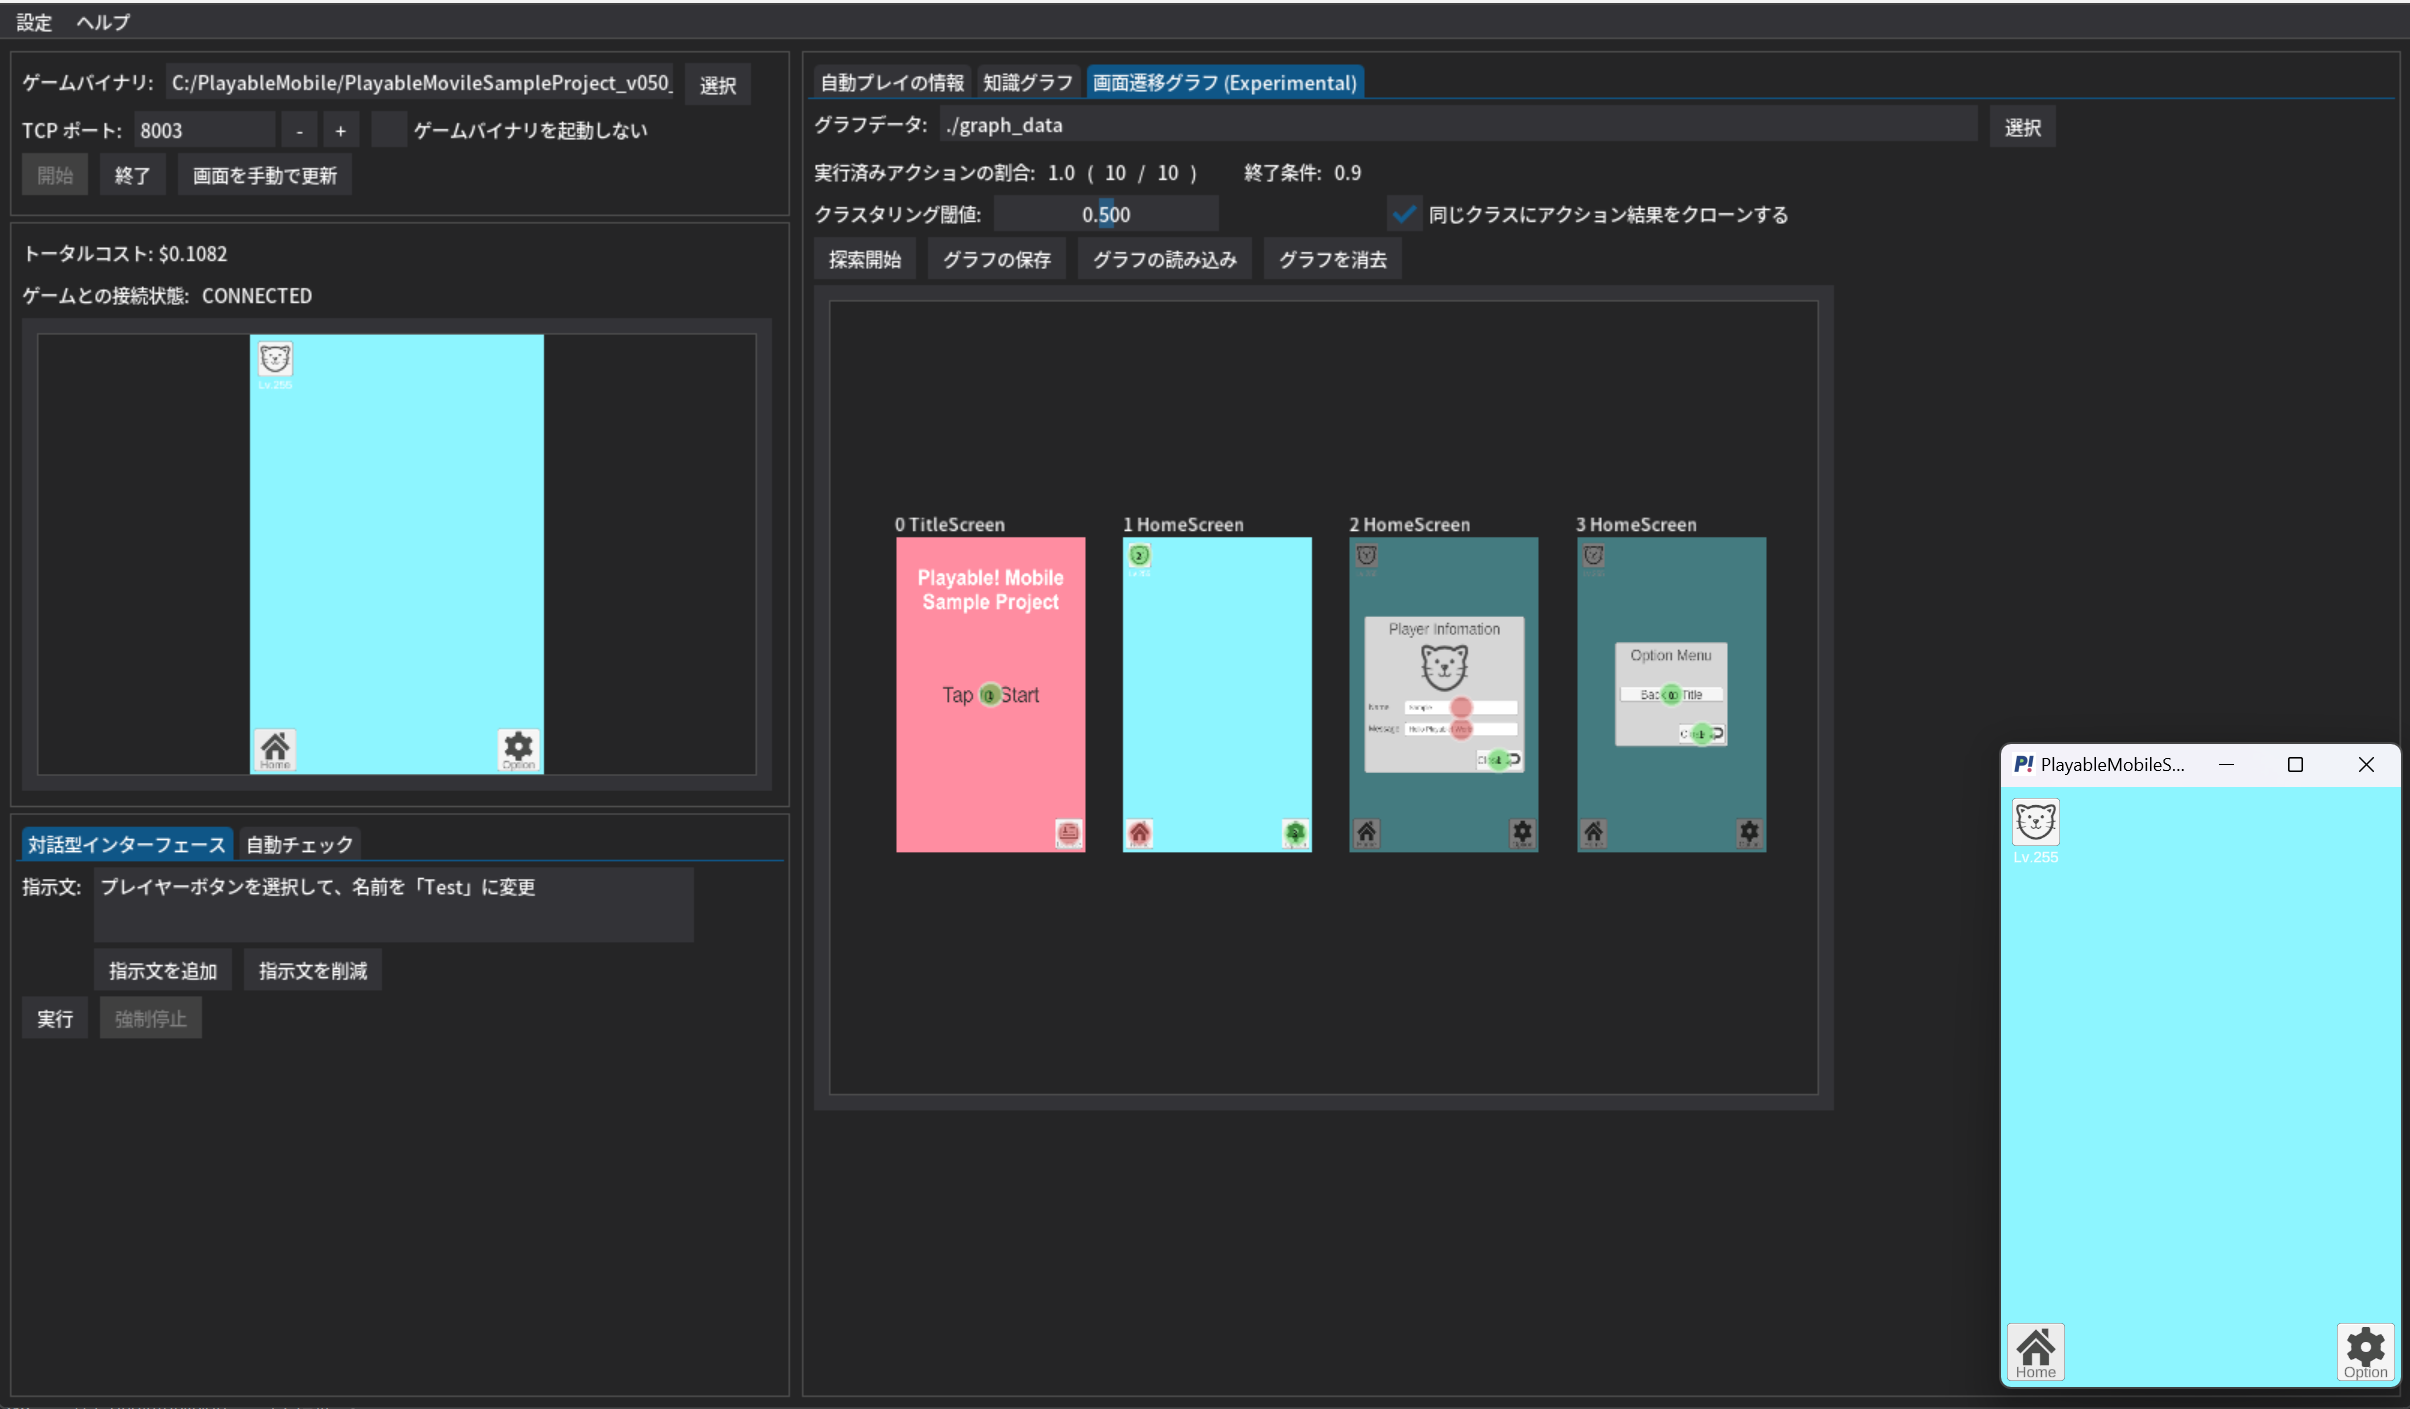Increase TCP port with plus button
The width and height of the screenshot is (2410, 1409).
point(340,130)
